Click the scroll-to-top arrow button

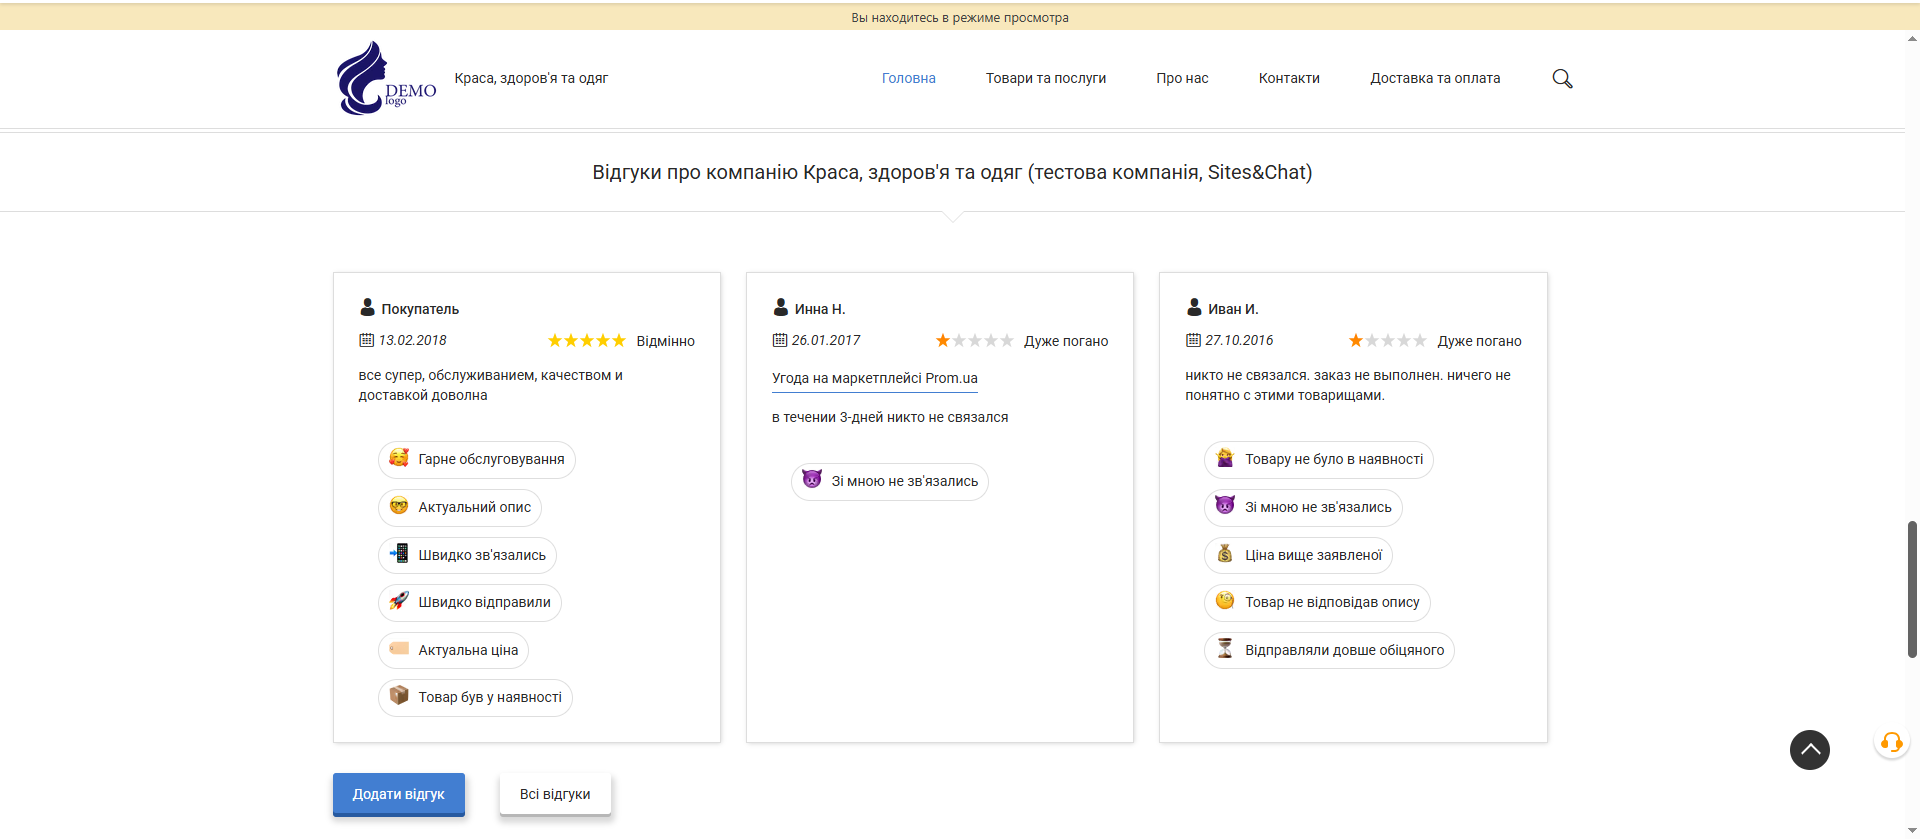coord(1809,750)
